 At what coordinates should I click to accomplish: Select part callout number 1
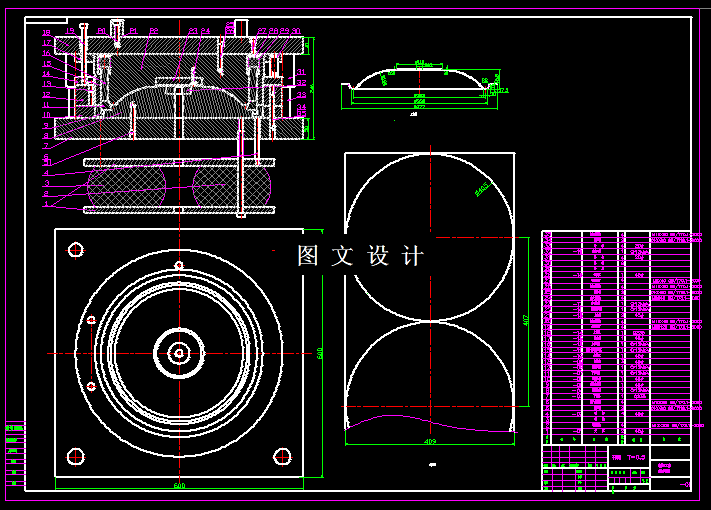click(x=46, y=204)
